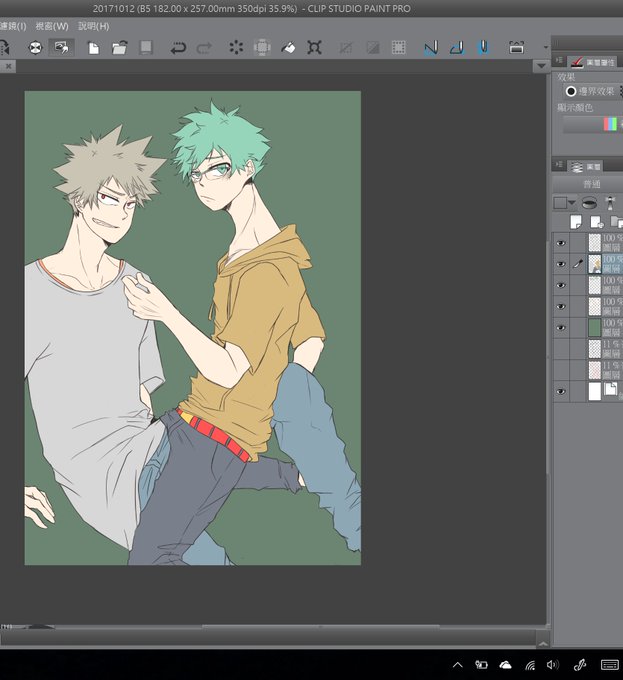The width and height of the screenshot is (623, 680).
Task: Click Clear Outside Selection icon
Action: (x=262, y=47)
